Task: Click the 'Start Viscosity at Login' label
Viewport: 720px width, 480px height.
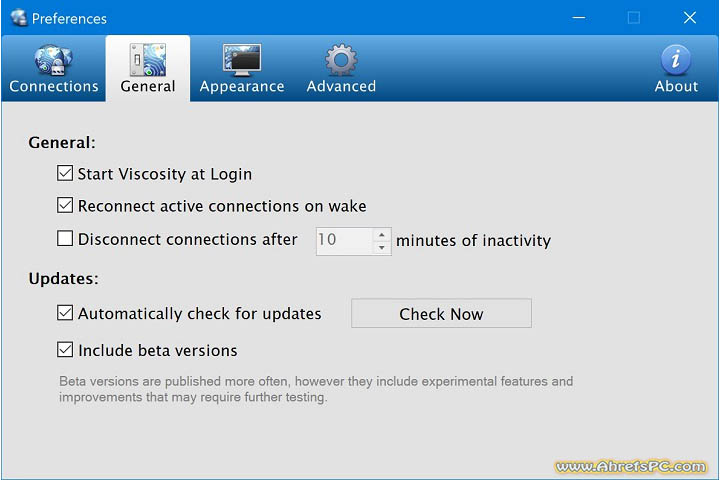Action: (165, 174)
